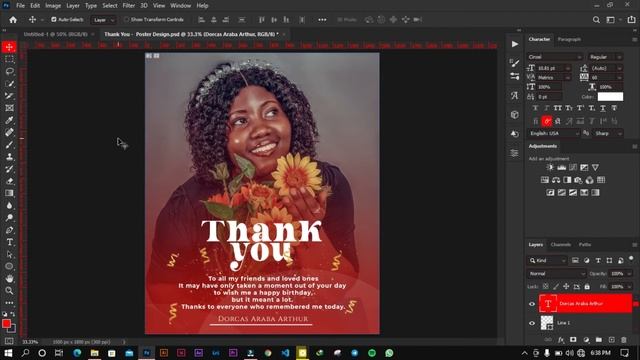Screen dimensions: 640x360
Task: Open the font family dropdown
Action: [555, 57]
